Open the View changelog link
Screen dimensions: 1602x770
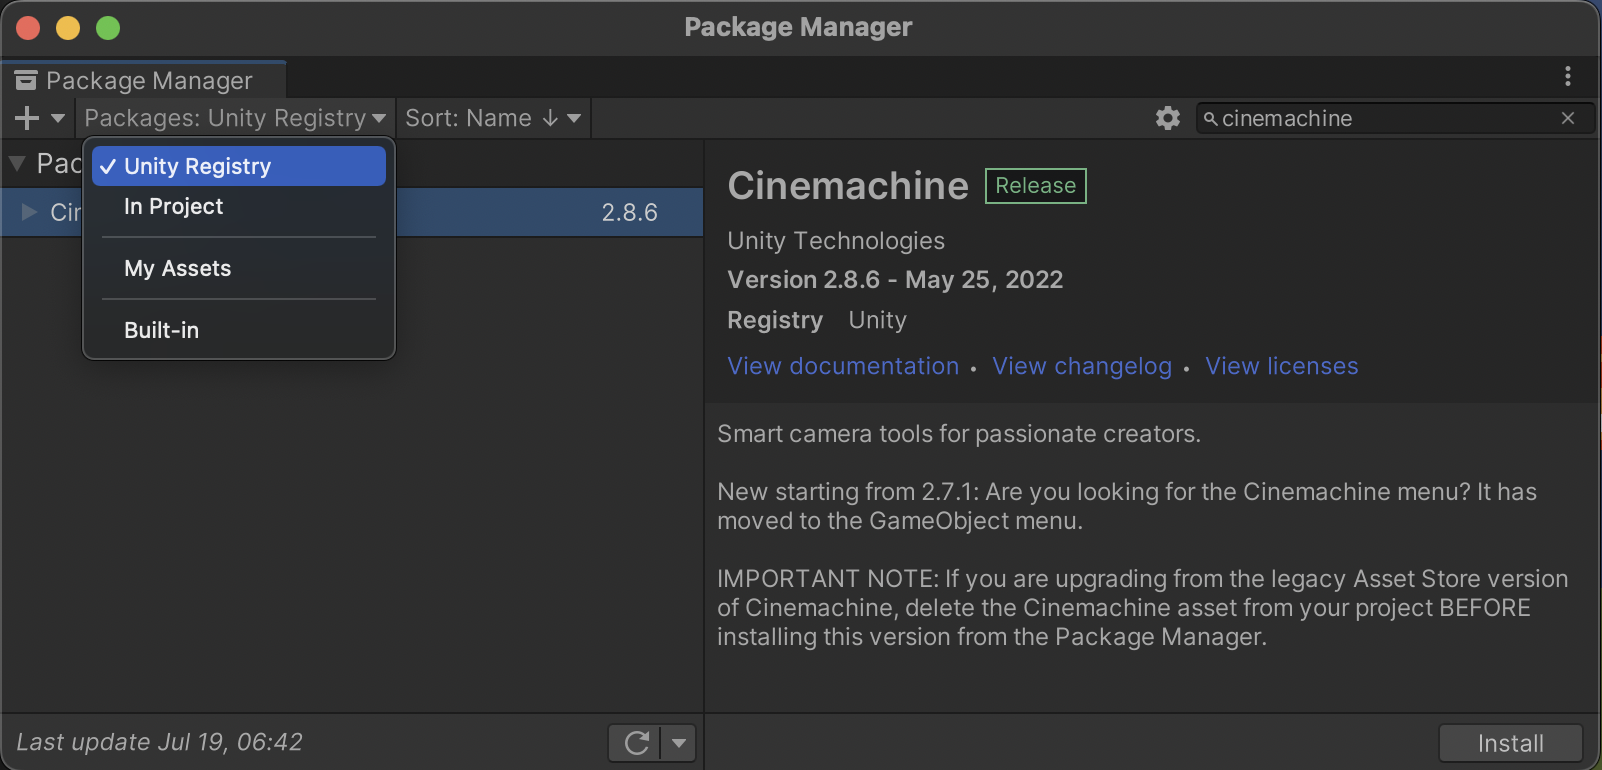(1081, 366)
